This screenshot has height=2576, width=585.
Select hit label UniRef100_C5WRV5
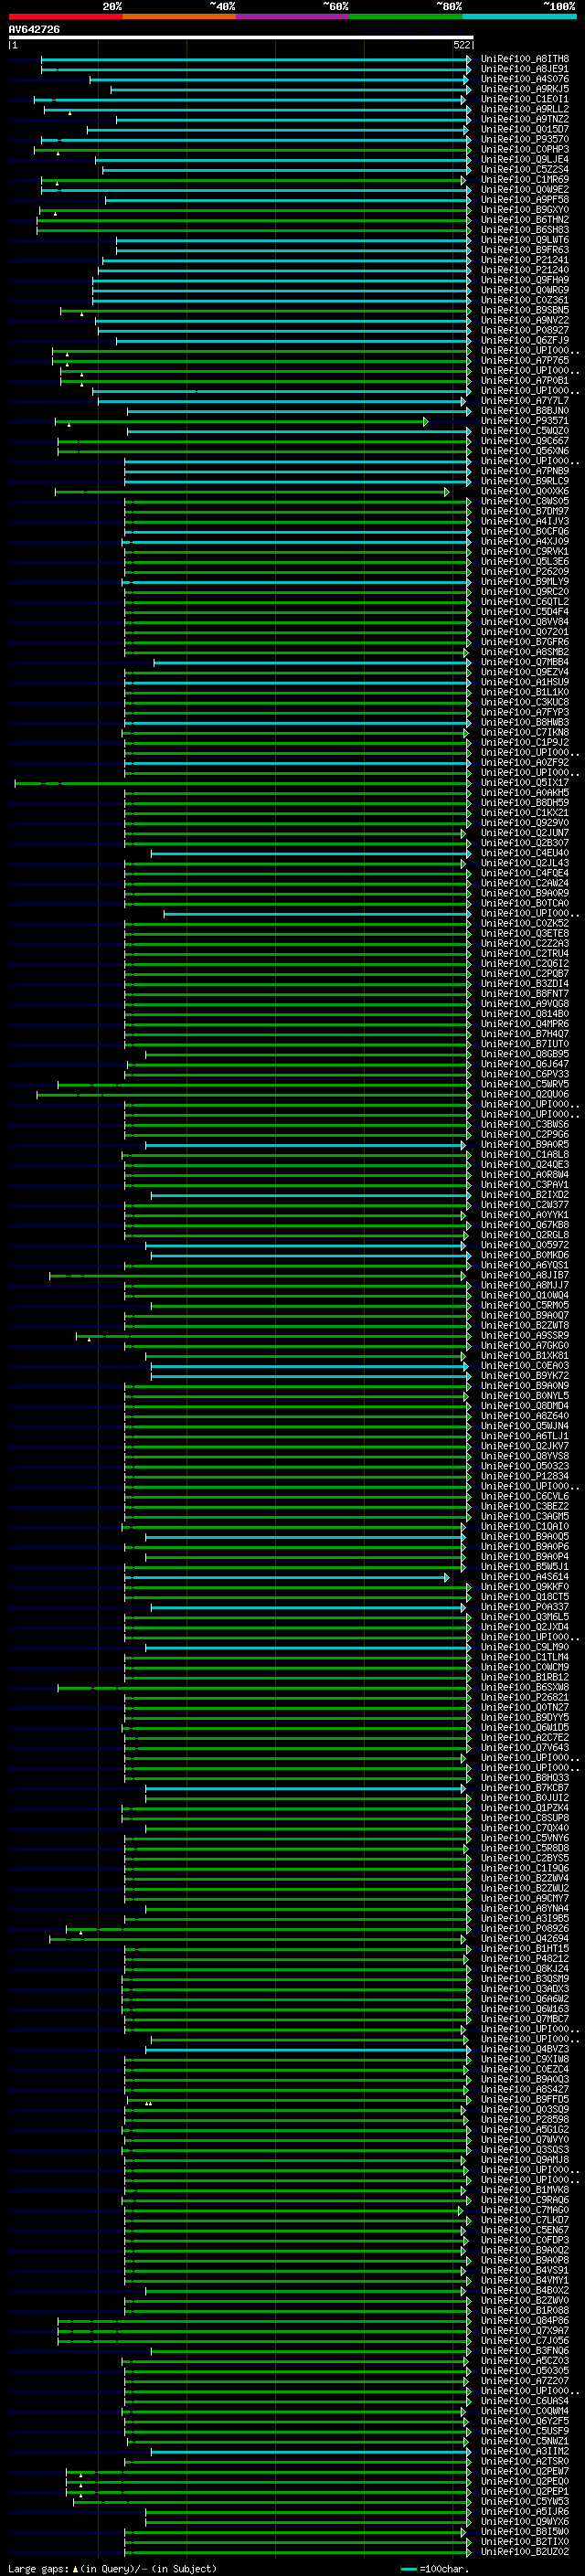525,1084
